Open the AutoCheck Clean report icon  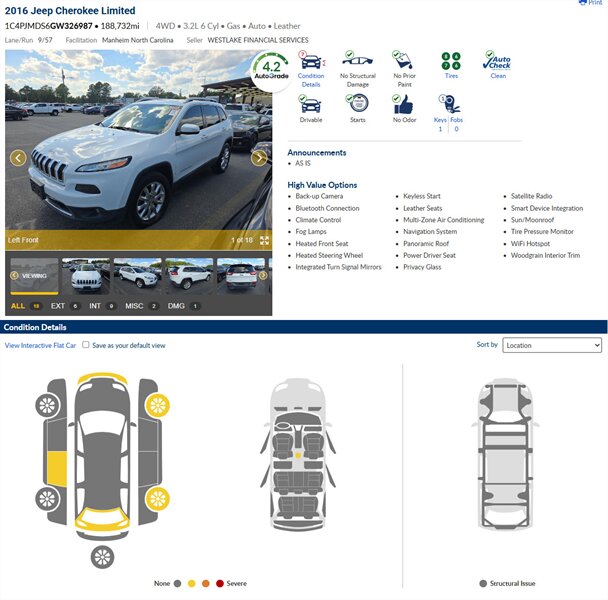coord(497,61)
